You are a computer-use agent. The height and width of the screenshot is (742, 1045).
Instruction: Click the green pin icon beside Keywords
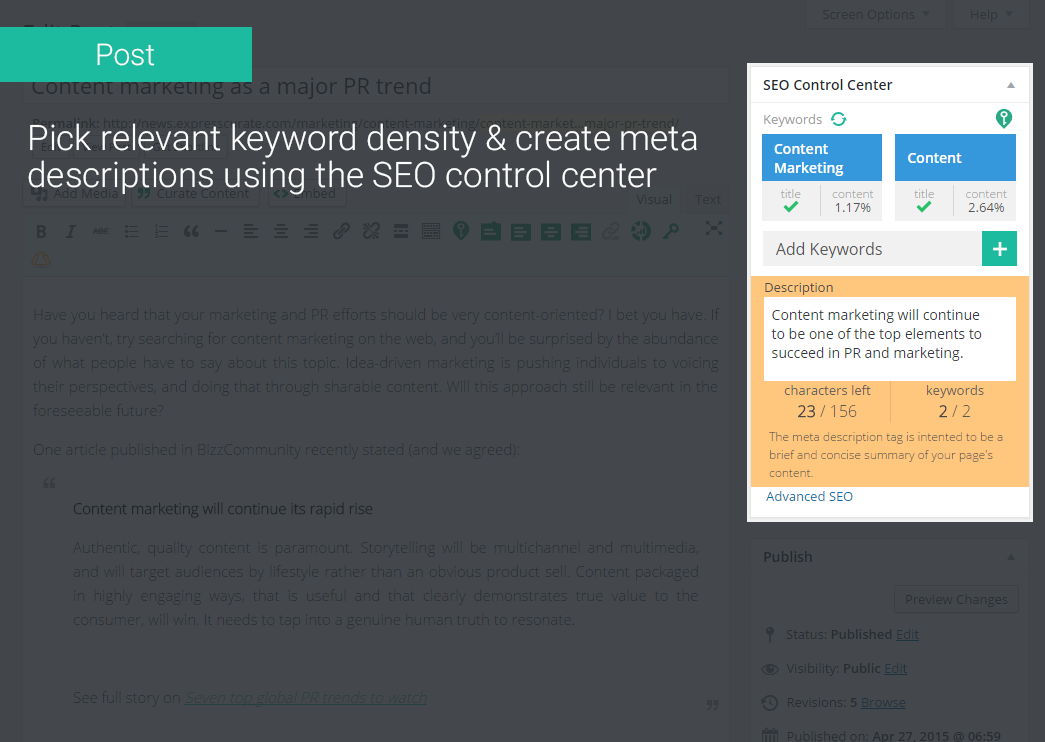click(x=1004, y=119)
